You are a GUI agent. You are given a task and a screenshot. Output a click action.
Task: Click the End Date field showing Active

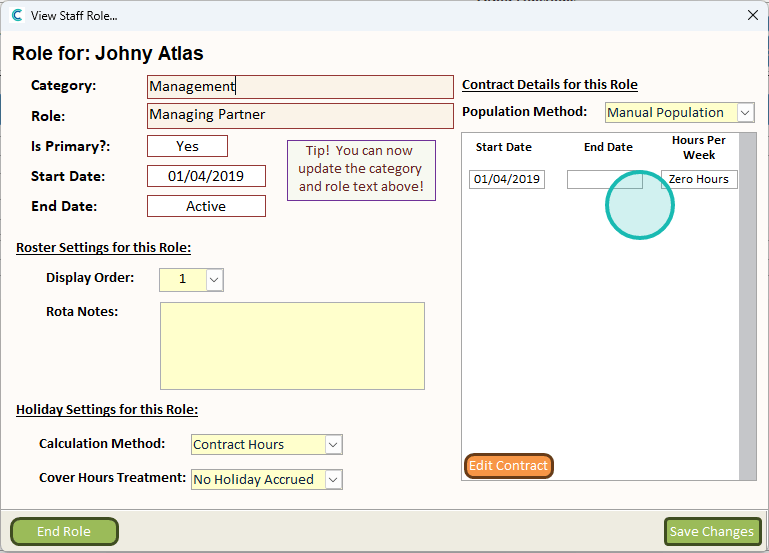(x=206, y=206)
